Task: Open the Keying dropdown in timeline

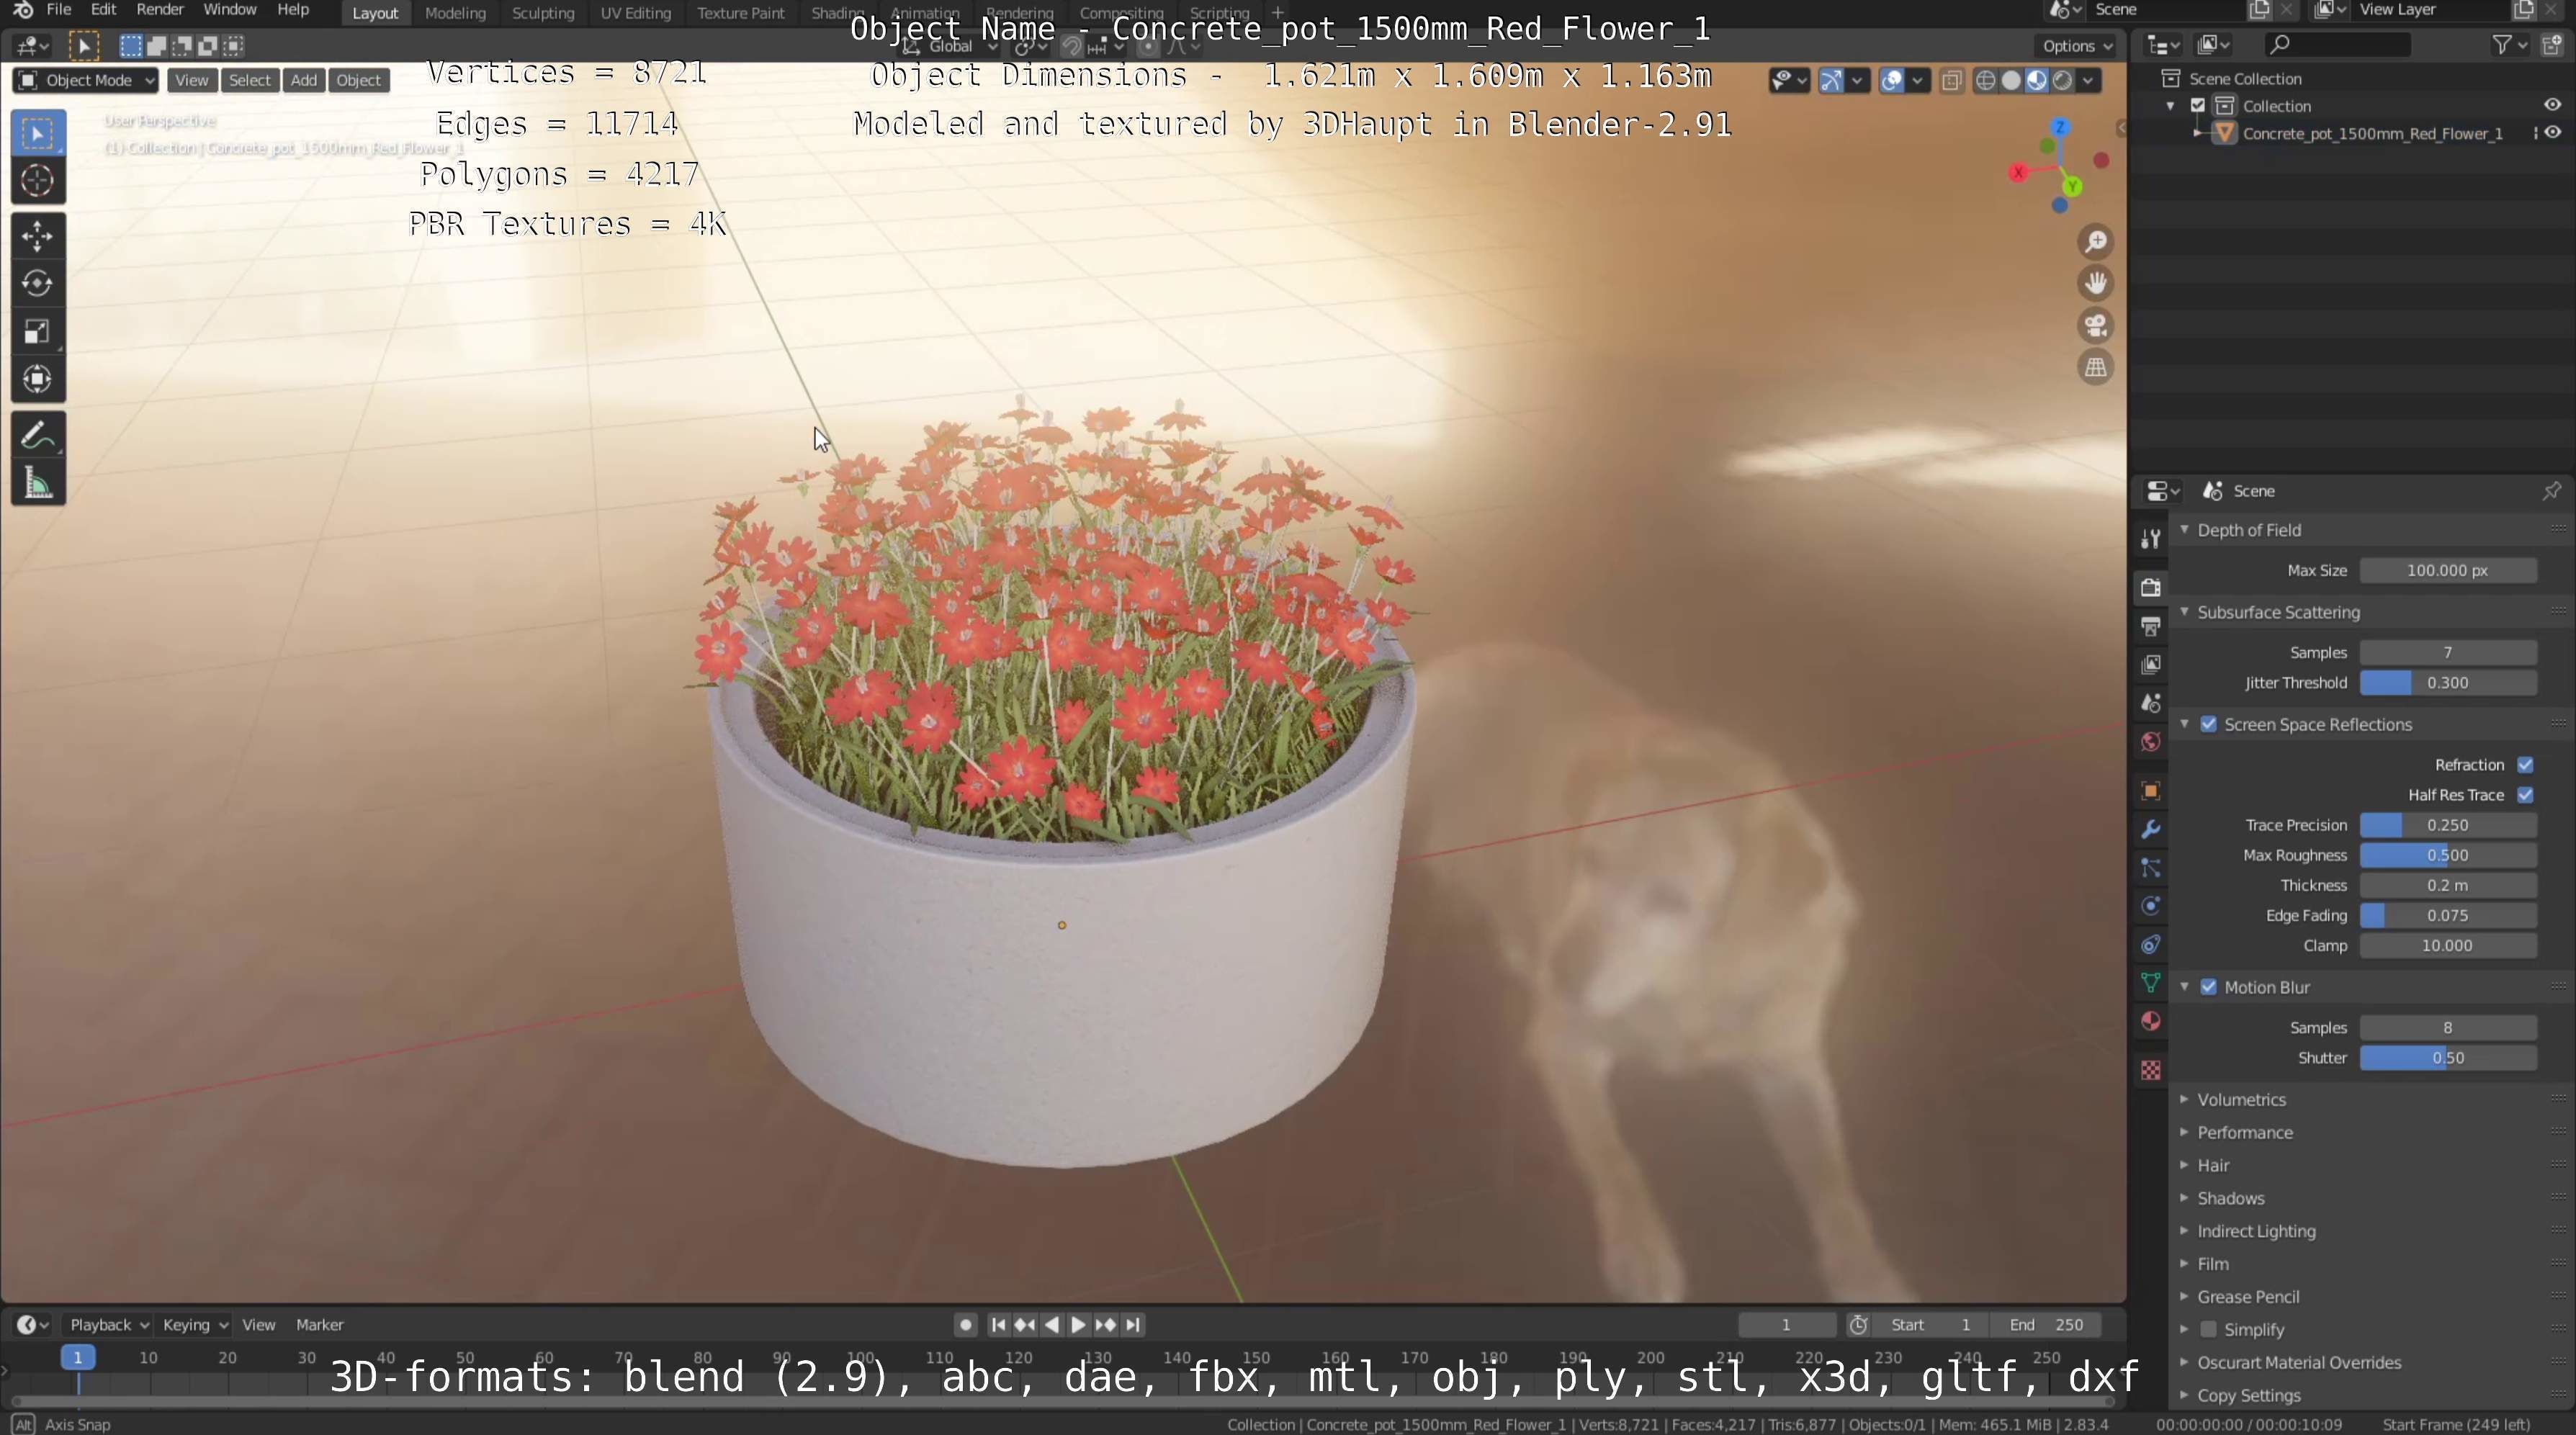Action: point(194,1325)
